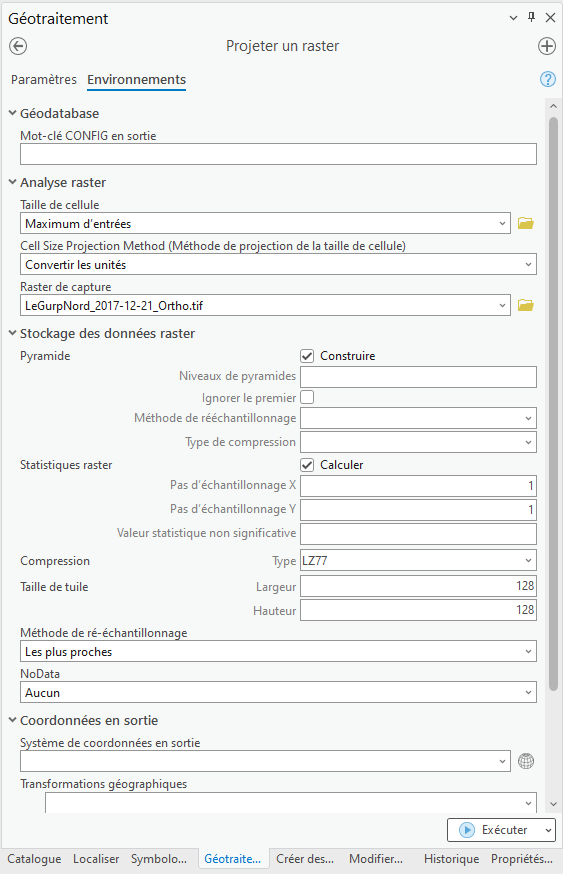Open NoData Aucun dropdown
This screenshot has height=874, width=563.
point(528,692)
